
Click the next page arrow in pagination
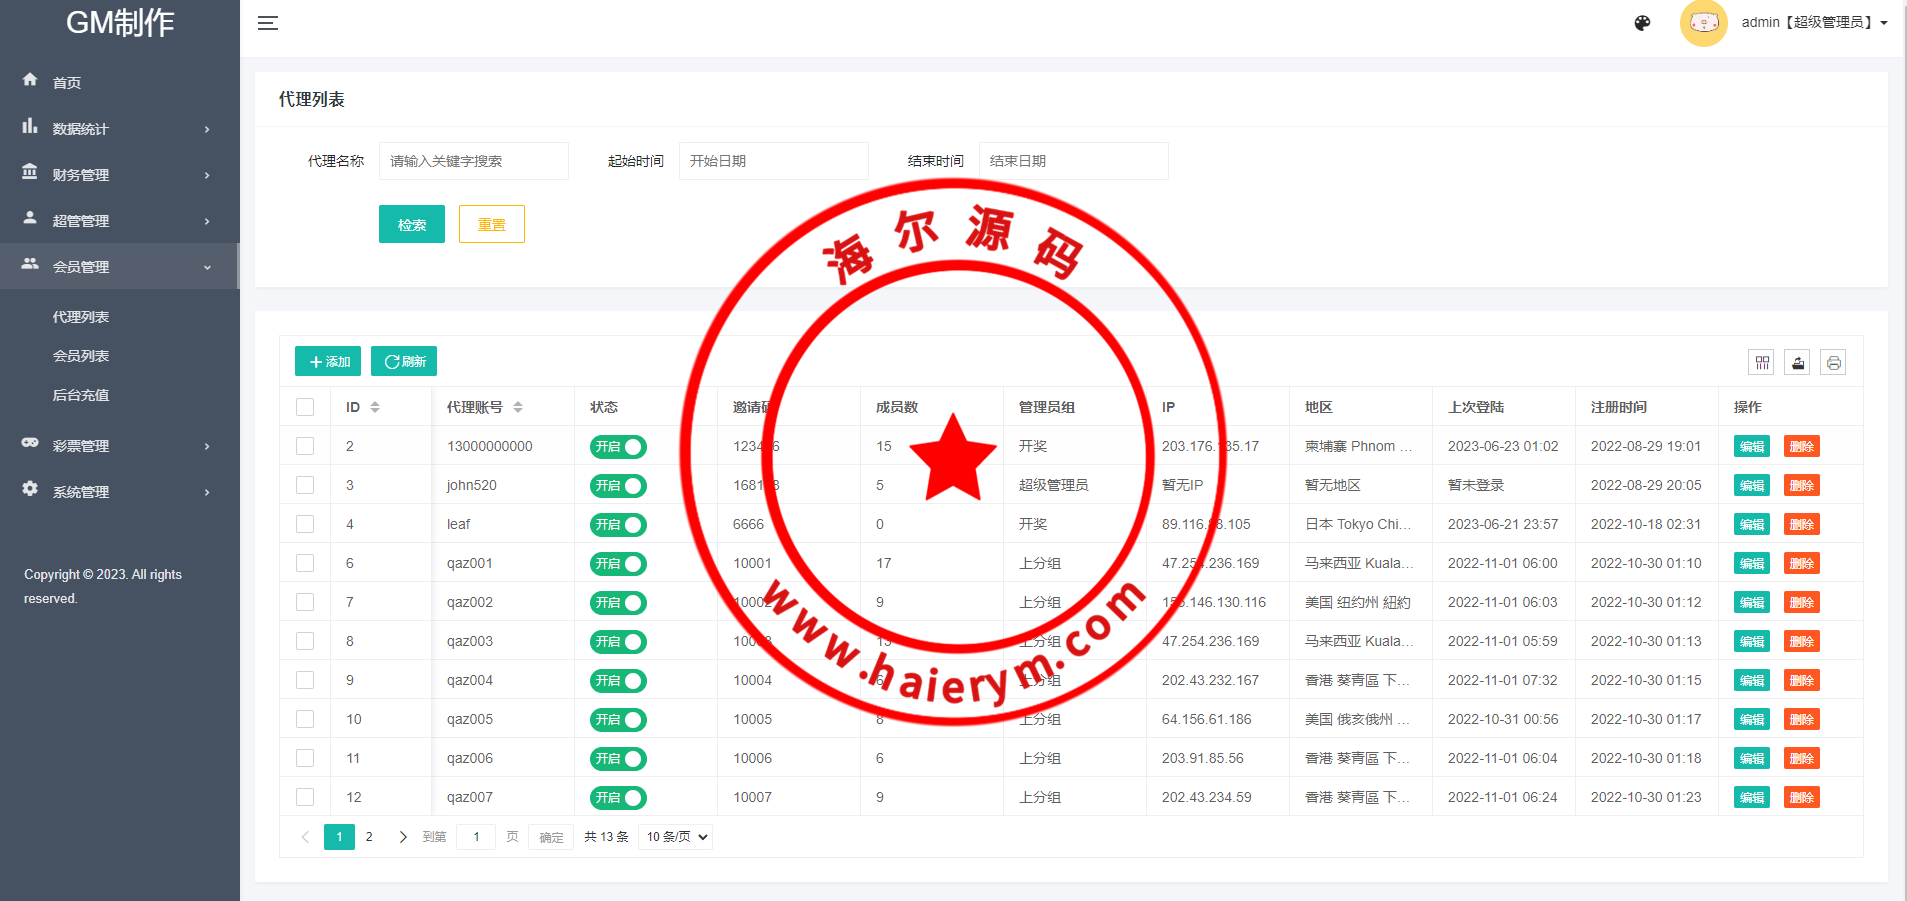pos(403,837)
